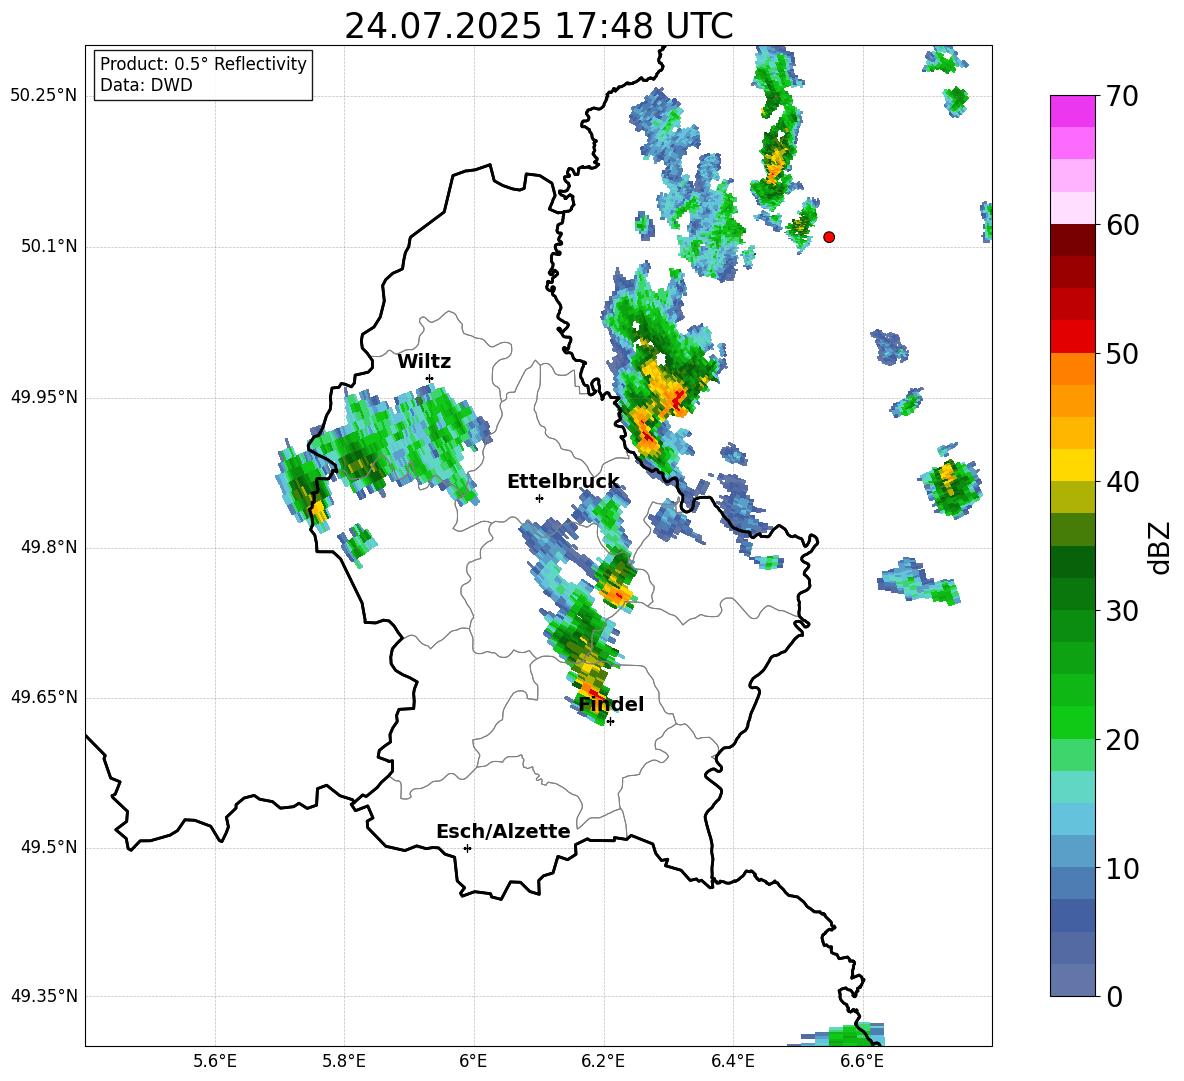Click the 40 value on colorbar
Image resolution: width=1184 pixels, height=1081 pixels.
pos(1122,482)
